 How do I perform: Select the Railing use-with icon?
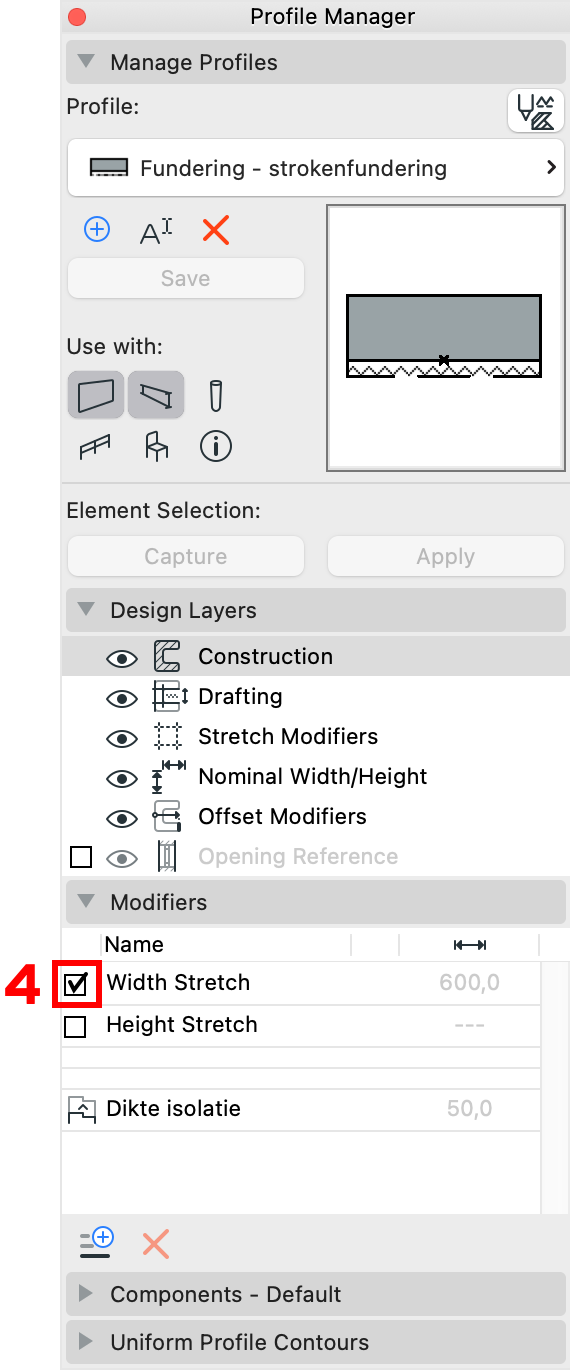(95, 446)
